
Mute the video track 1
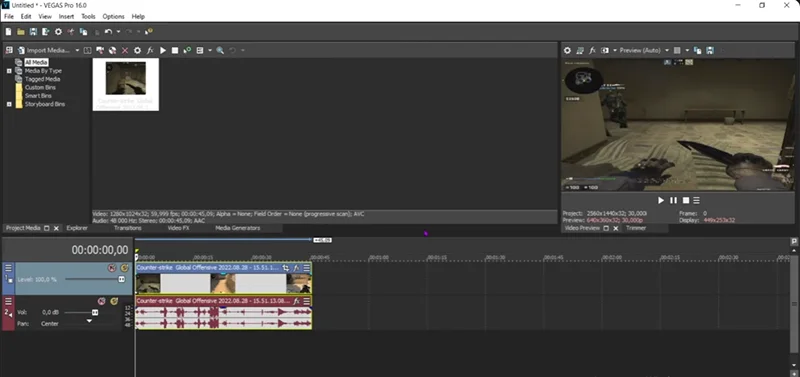point(112,268)
